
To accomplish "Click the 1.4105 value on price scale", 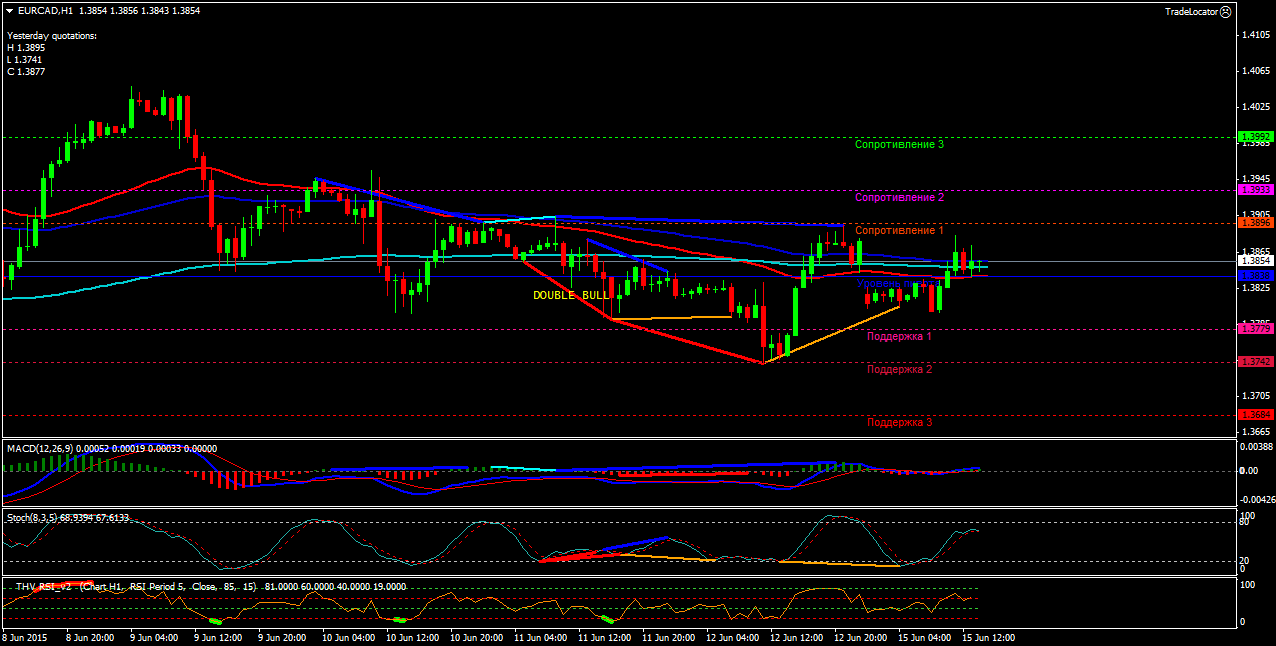I will click(x=1255, y=35).
